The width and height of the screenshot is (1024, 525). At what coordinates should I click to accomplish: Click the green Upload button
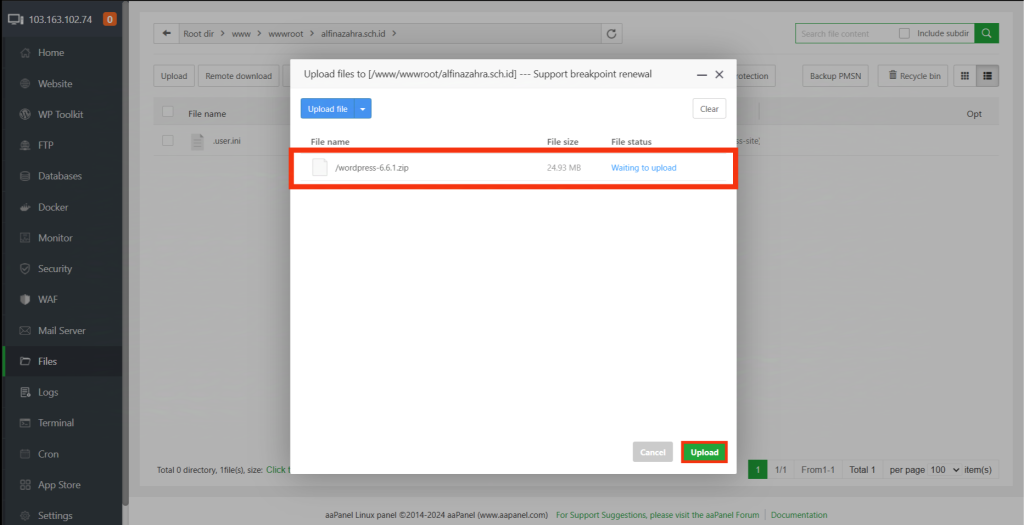pos(704,452)
